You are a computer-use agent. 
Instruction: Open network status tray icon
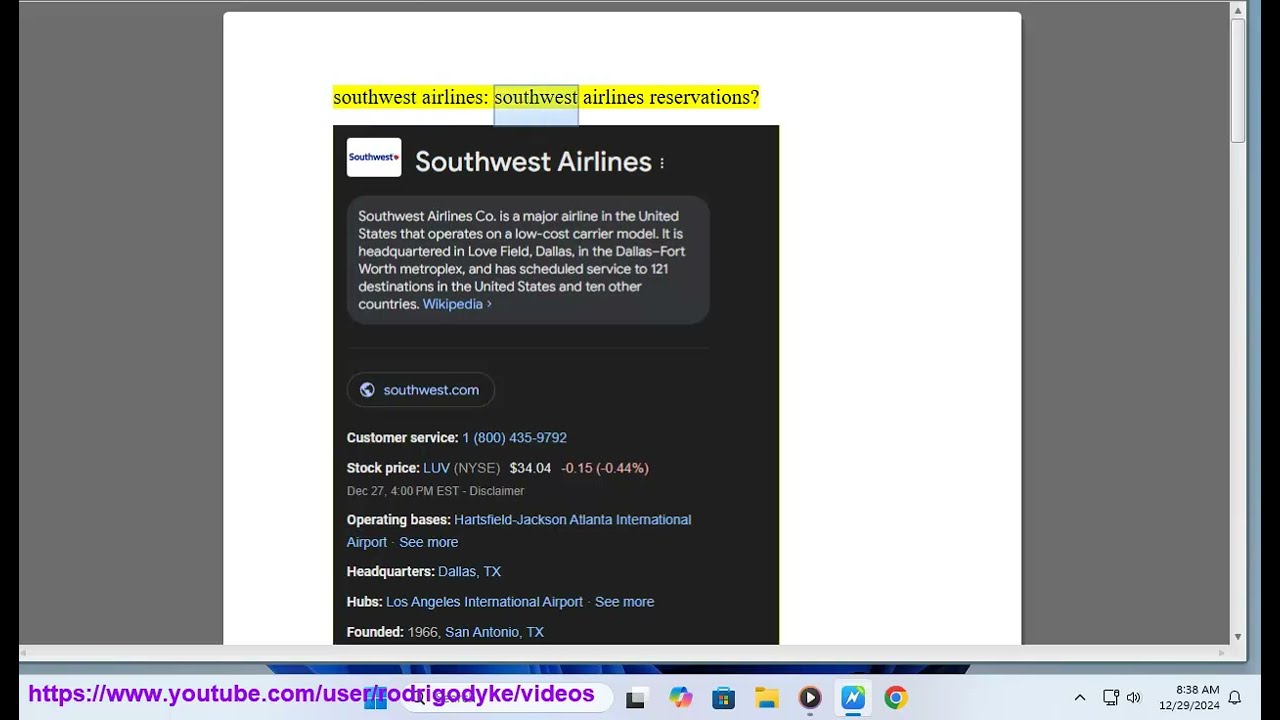click(x=1111, y=698)
